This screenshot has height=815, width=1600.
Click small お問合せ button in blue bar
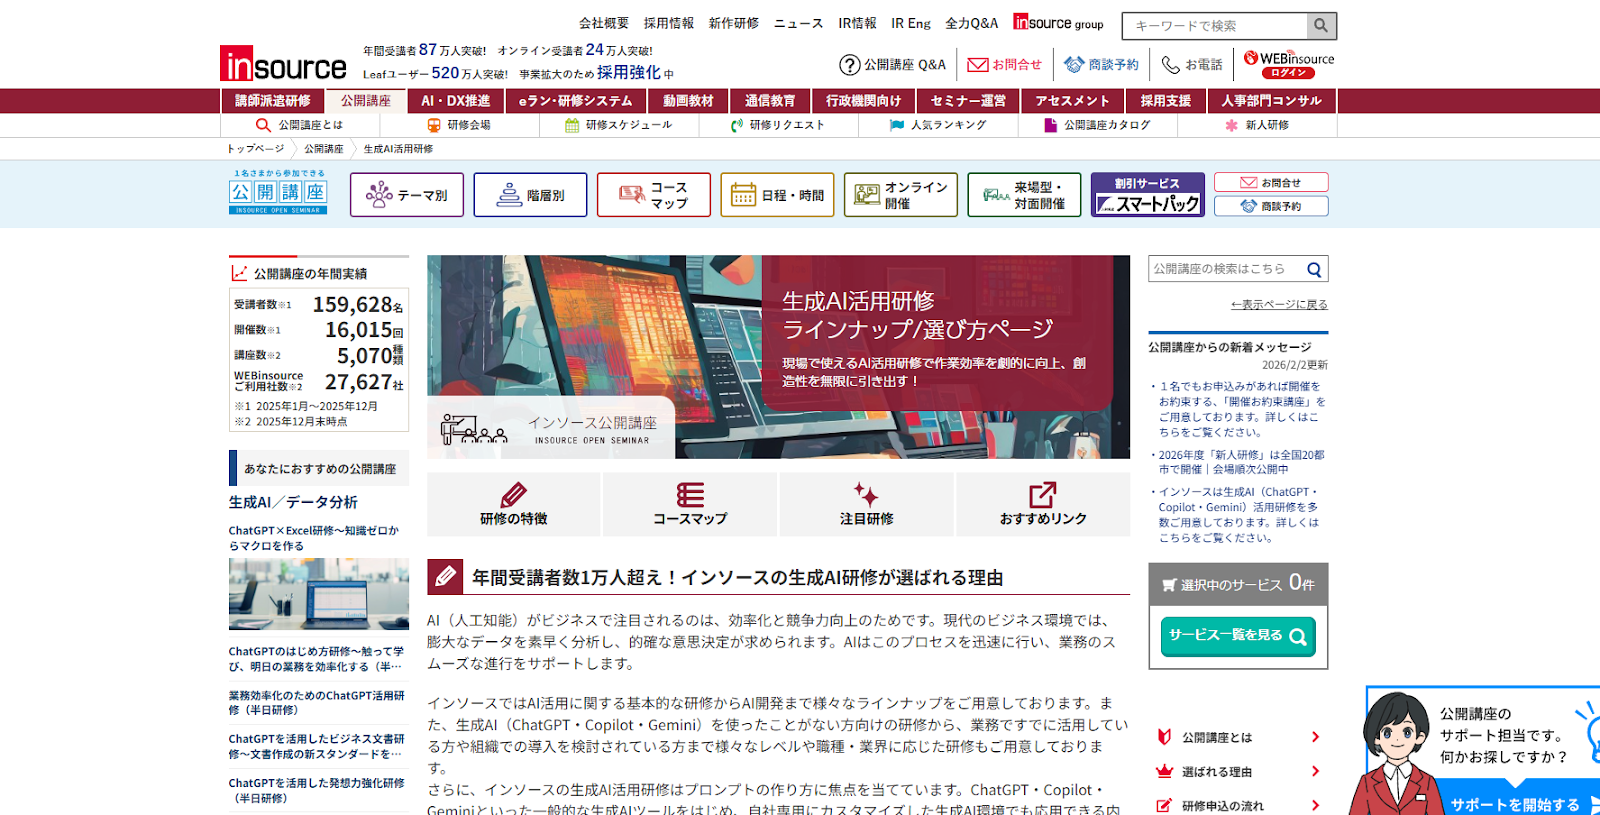pyautogui.click(x=1271, y=183)
